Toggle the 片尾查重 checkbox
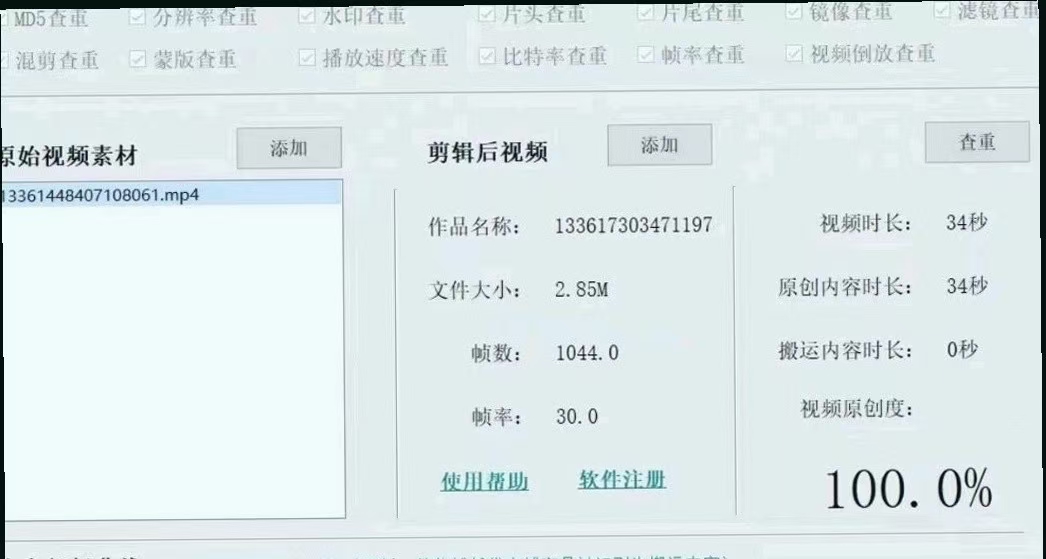The image size is (1046, 559). point(645,13)
